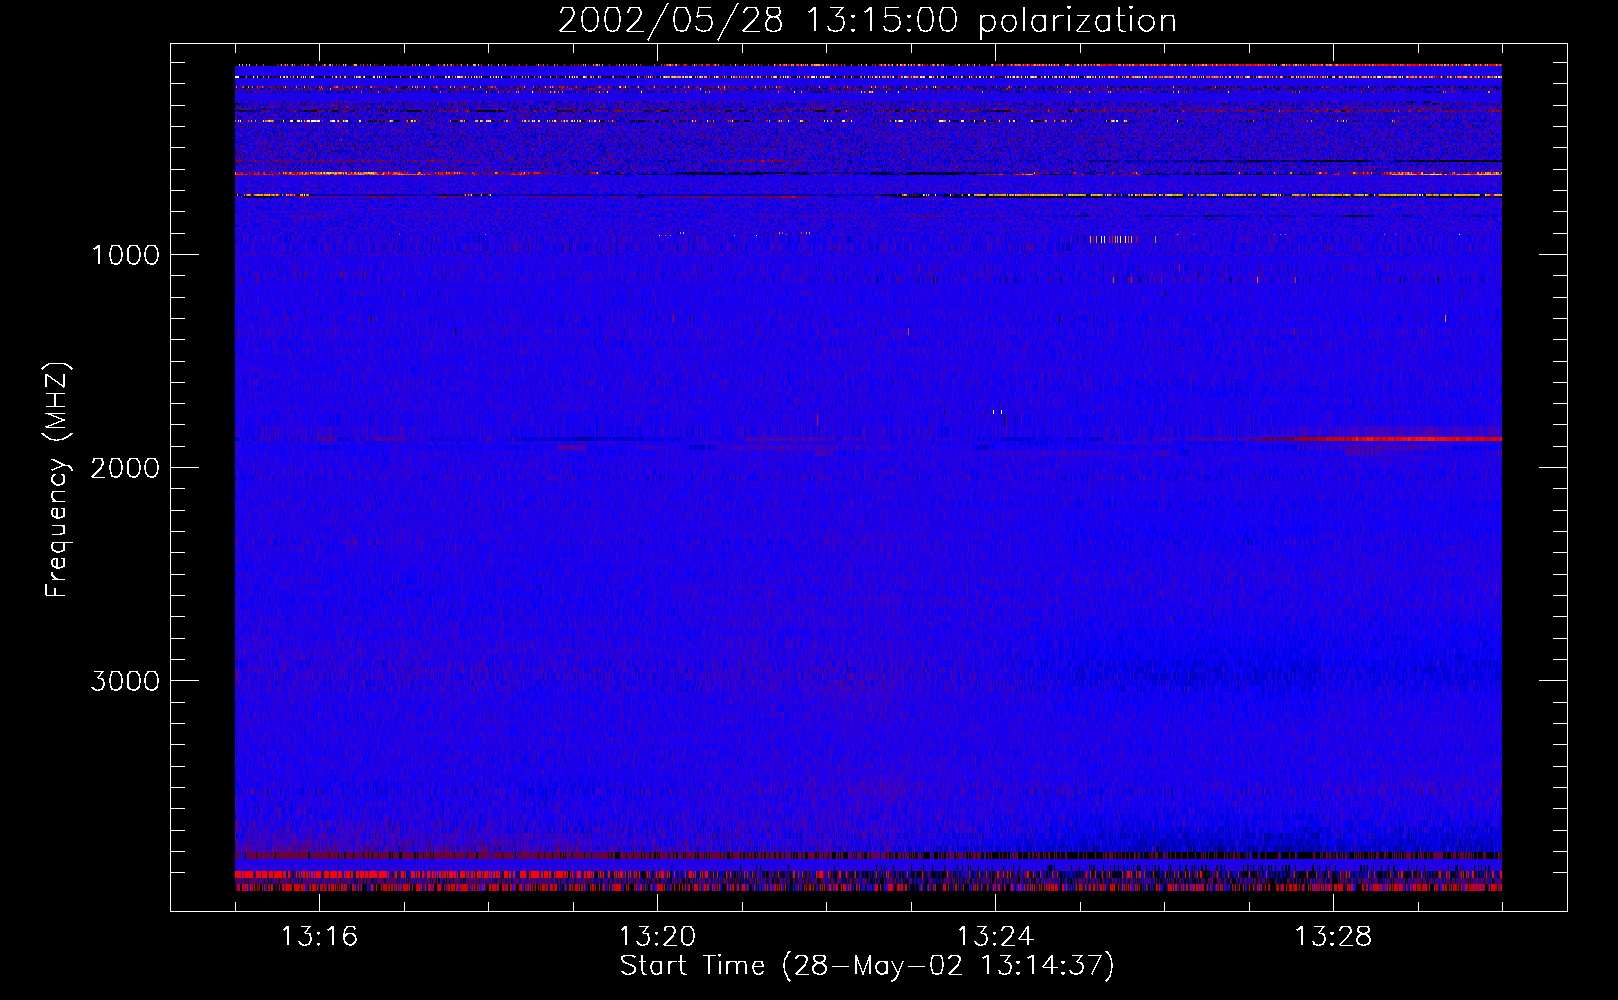This screenshot has width=1618, height=1000.
Task: Click the 13:24 time tick label
Action: 995,937
